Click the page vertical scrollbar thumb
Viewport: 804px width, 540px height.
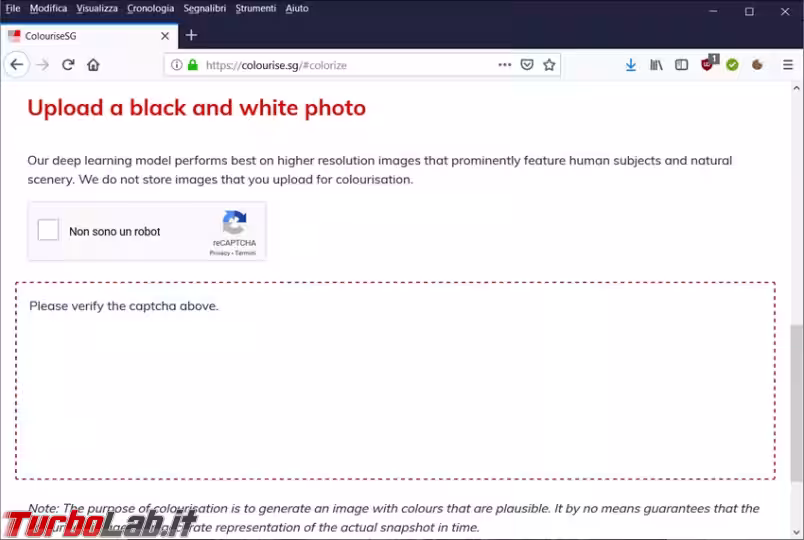(x=796, y=403)
